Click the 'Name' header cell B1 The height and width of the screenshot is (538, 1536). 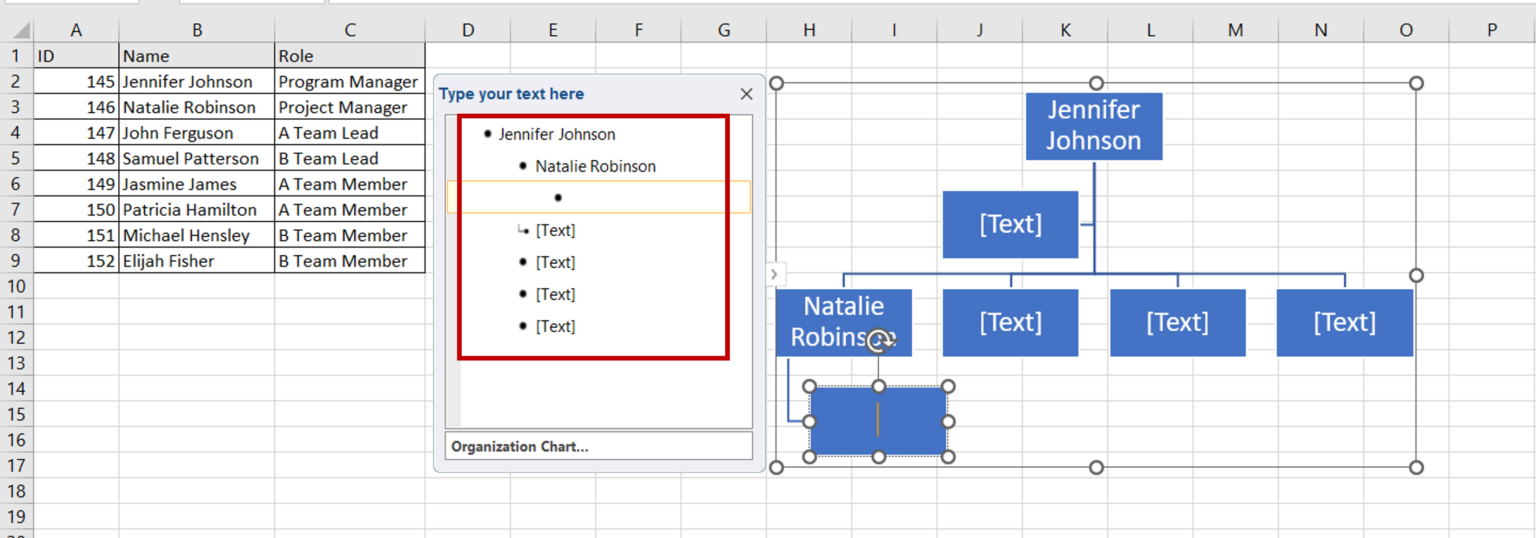196,56
